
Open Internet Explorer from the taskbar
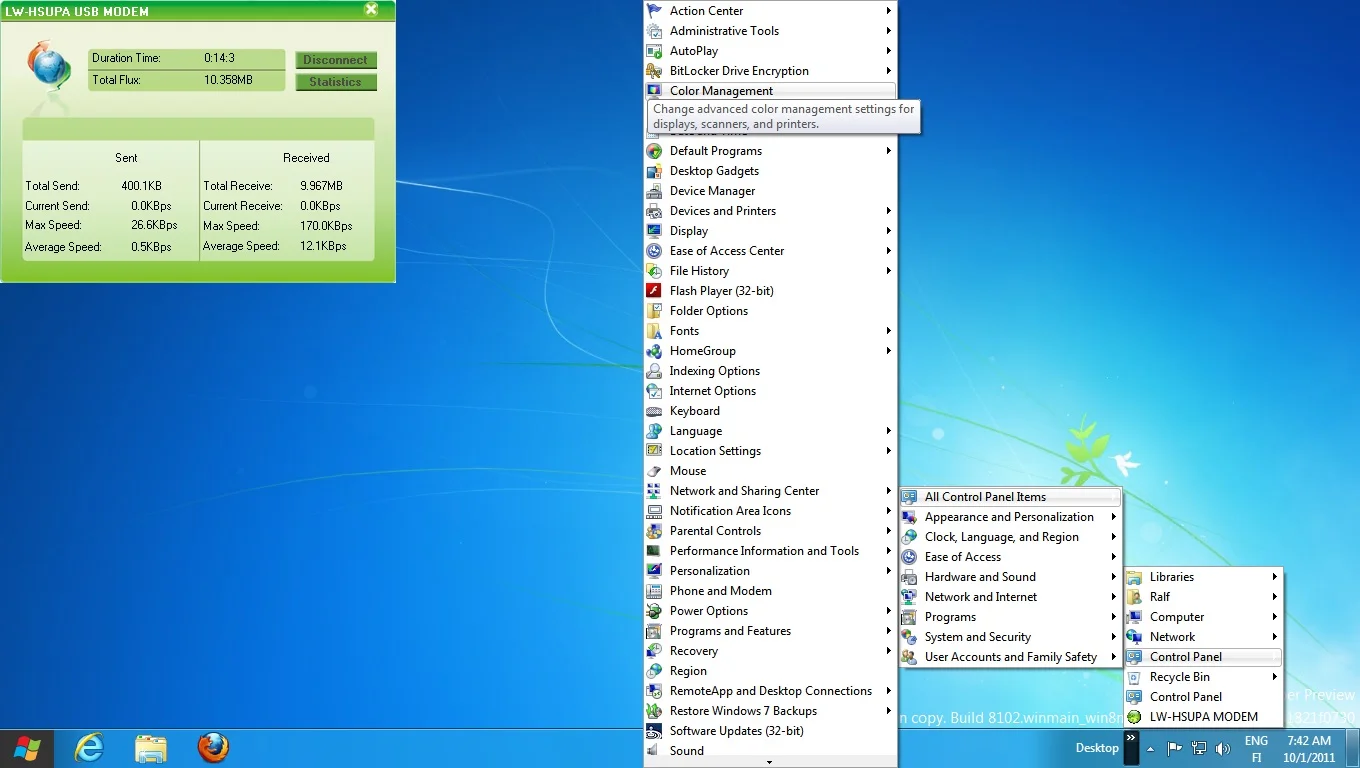[x=90, y=747]
